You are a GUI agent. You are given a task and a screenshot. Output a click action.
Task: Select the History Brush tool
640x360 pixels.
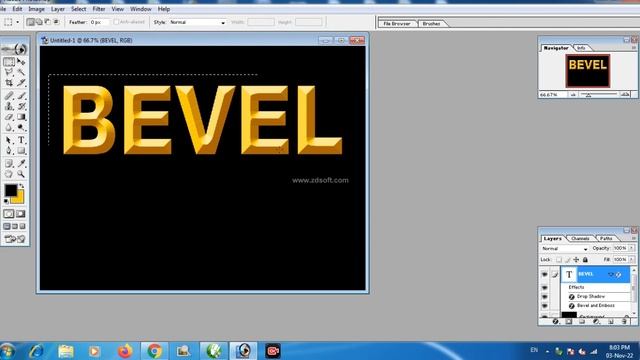point(21,106)
